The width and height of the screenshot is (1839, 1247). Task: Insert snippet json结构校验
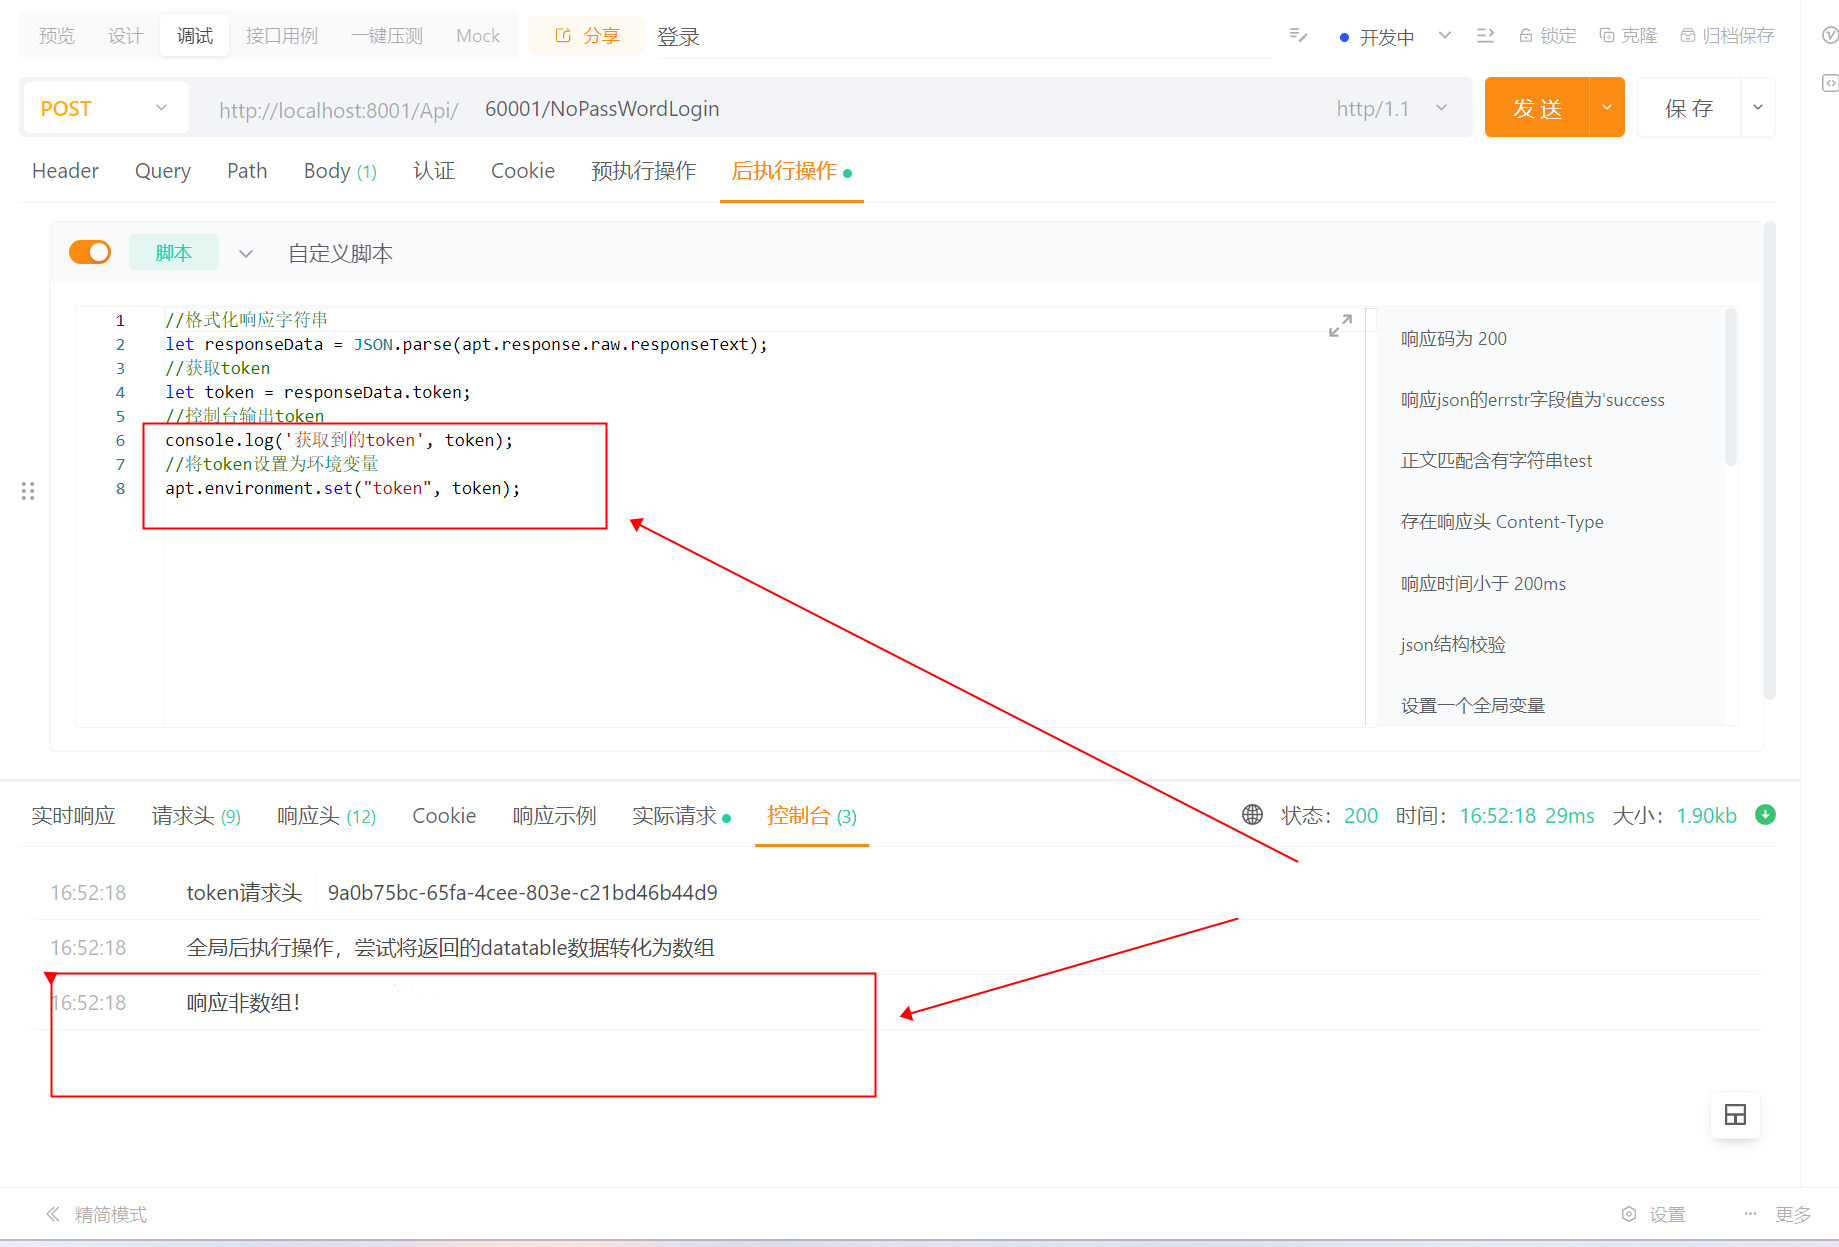(1452, 644)
